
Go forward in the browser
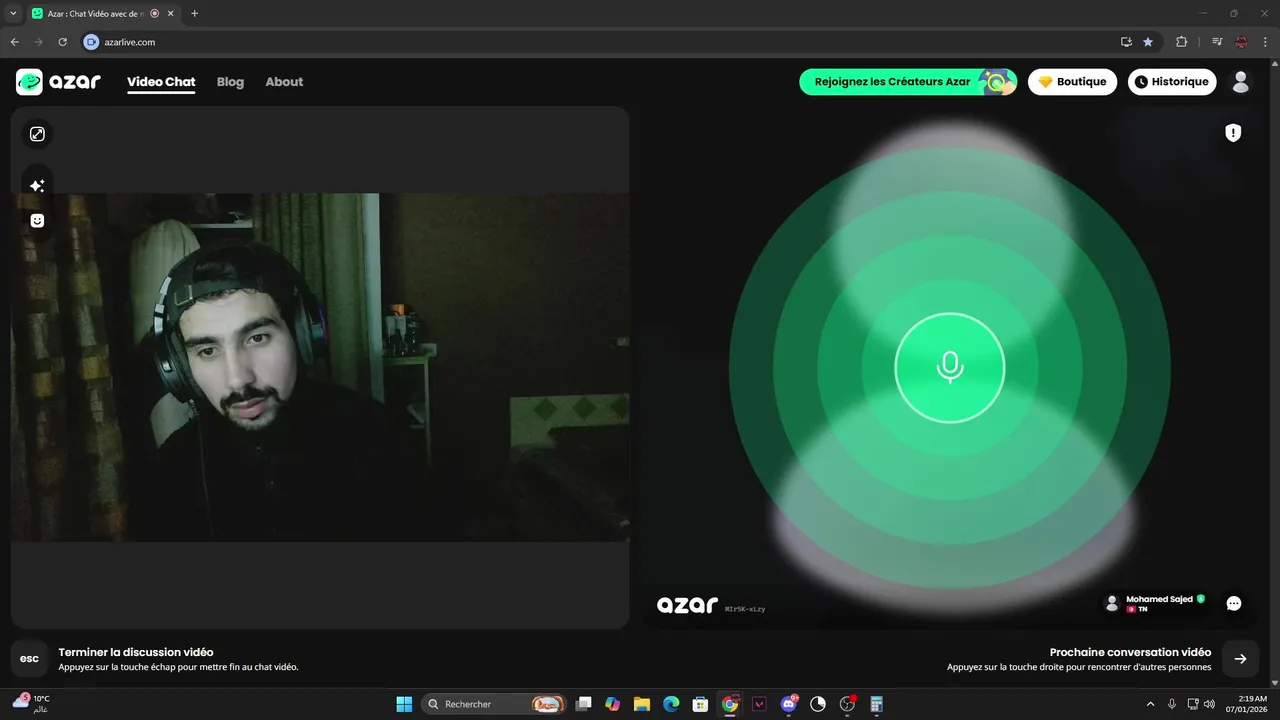click(38, 42)
